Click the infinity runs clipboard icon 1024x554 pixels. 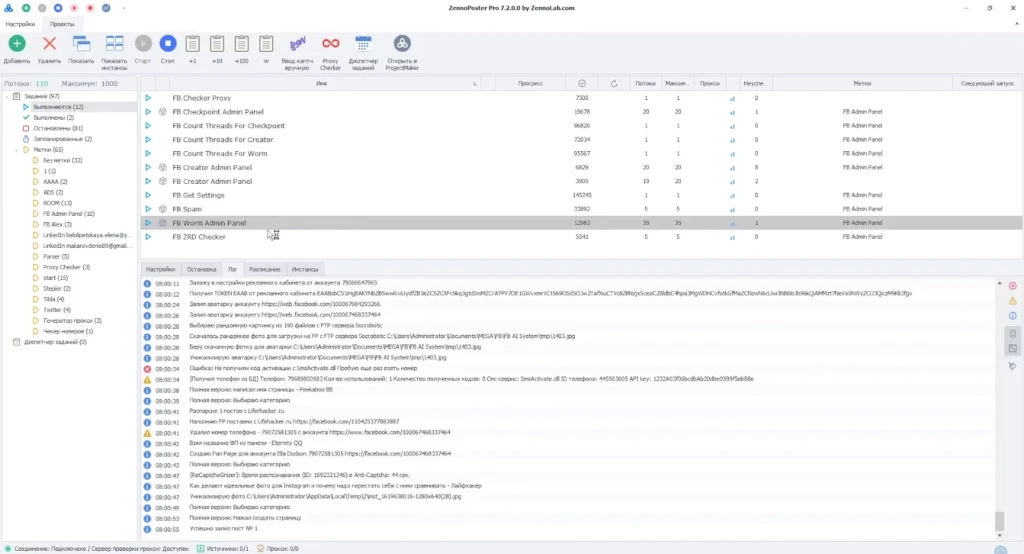click(266, 44)
